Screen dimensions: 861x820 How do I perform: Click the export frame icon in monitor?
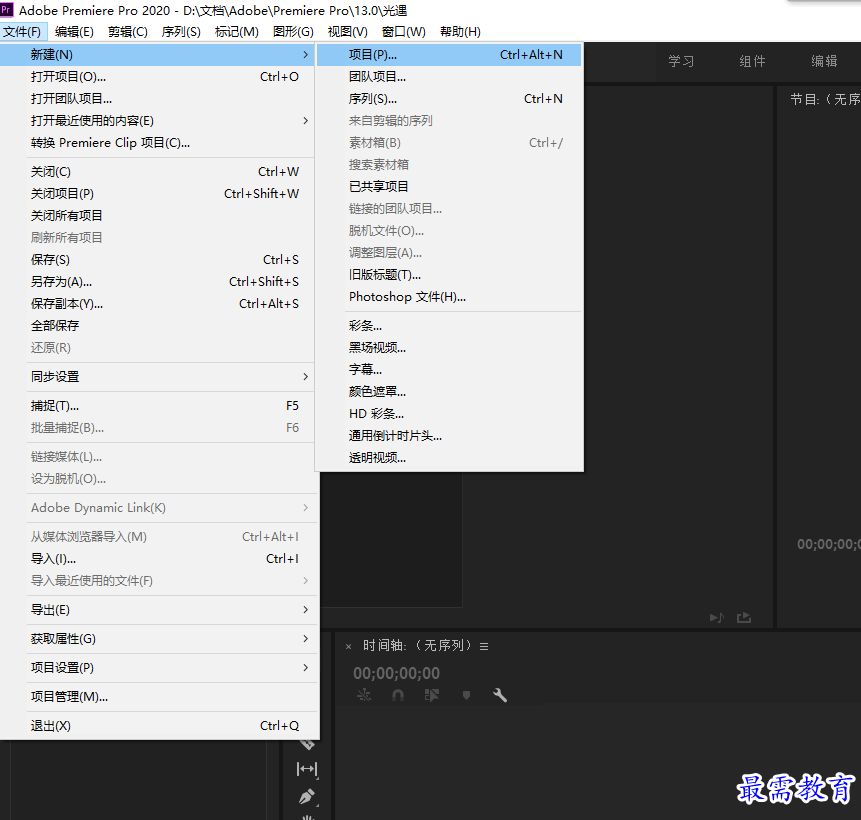tap(744, 618)
